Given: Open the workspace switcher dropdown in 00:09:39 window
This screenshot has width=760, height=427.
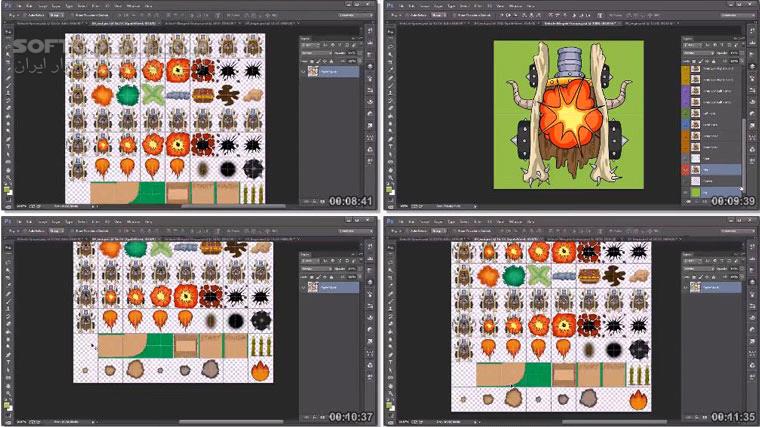Looking at the screenshot, I should 738,15.
